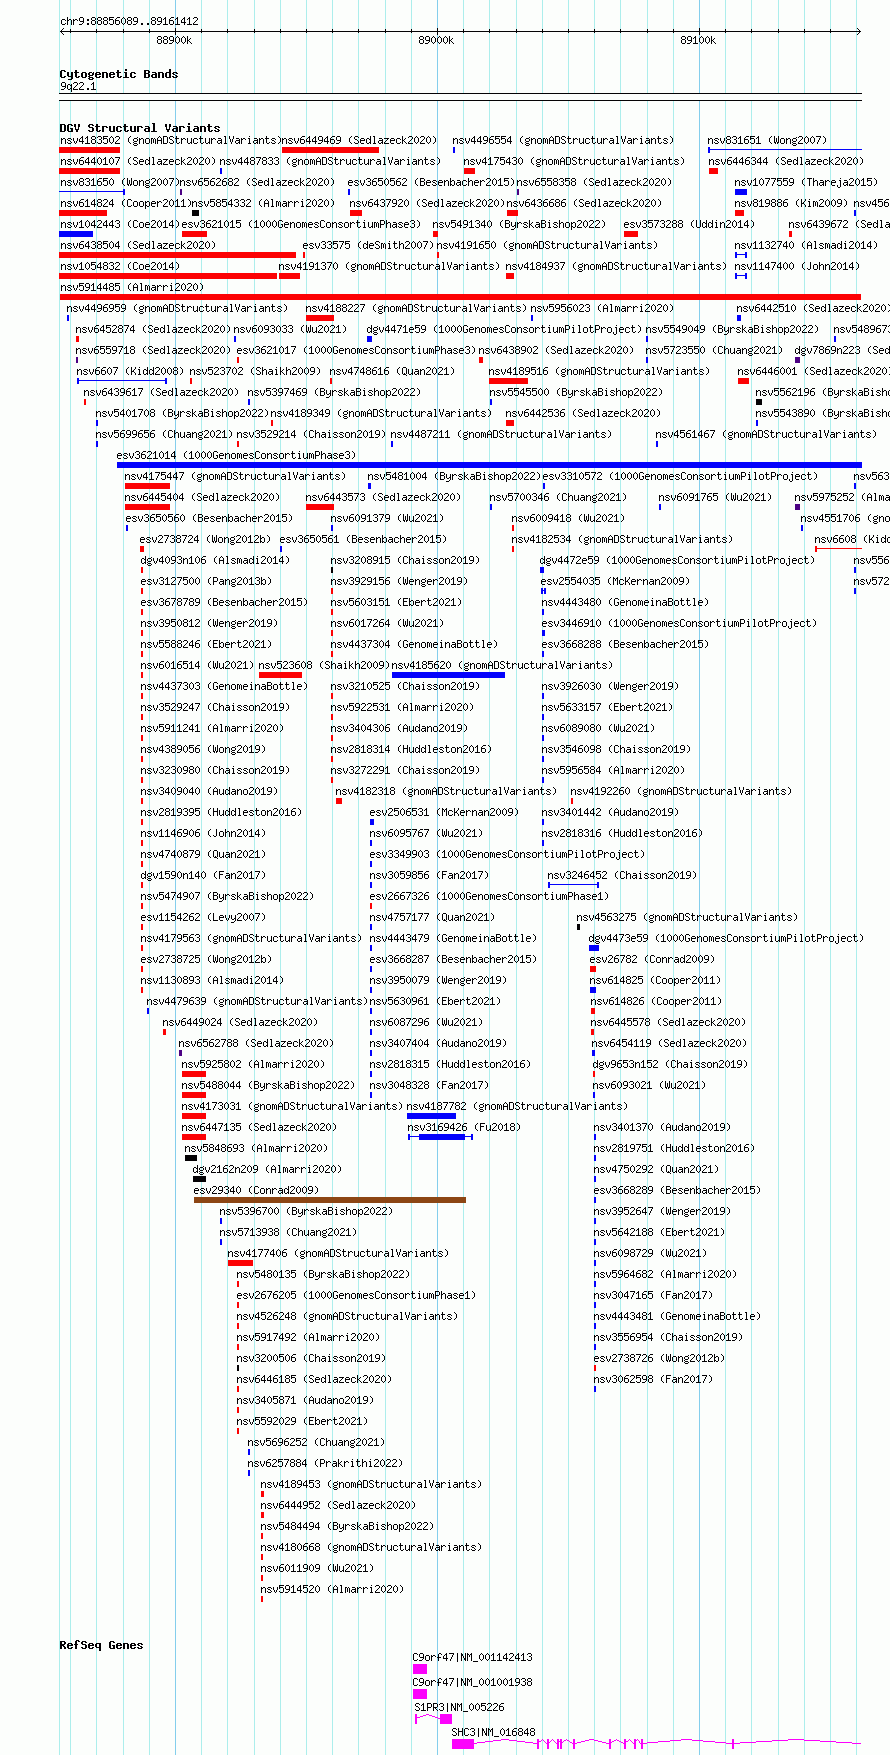
Task: Click the 89000k ruler tick label
Action: (436, 40)
